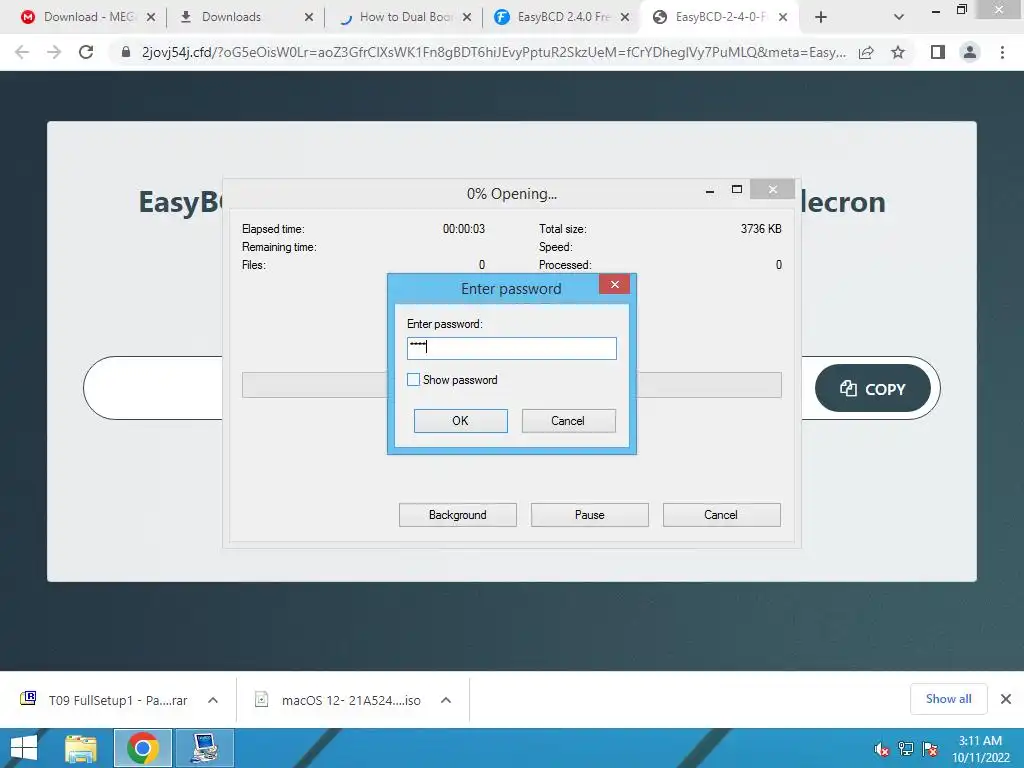Screen dimensions: 1024x768
Task: Open the Chrome profile menu
Action: [970, 52]
